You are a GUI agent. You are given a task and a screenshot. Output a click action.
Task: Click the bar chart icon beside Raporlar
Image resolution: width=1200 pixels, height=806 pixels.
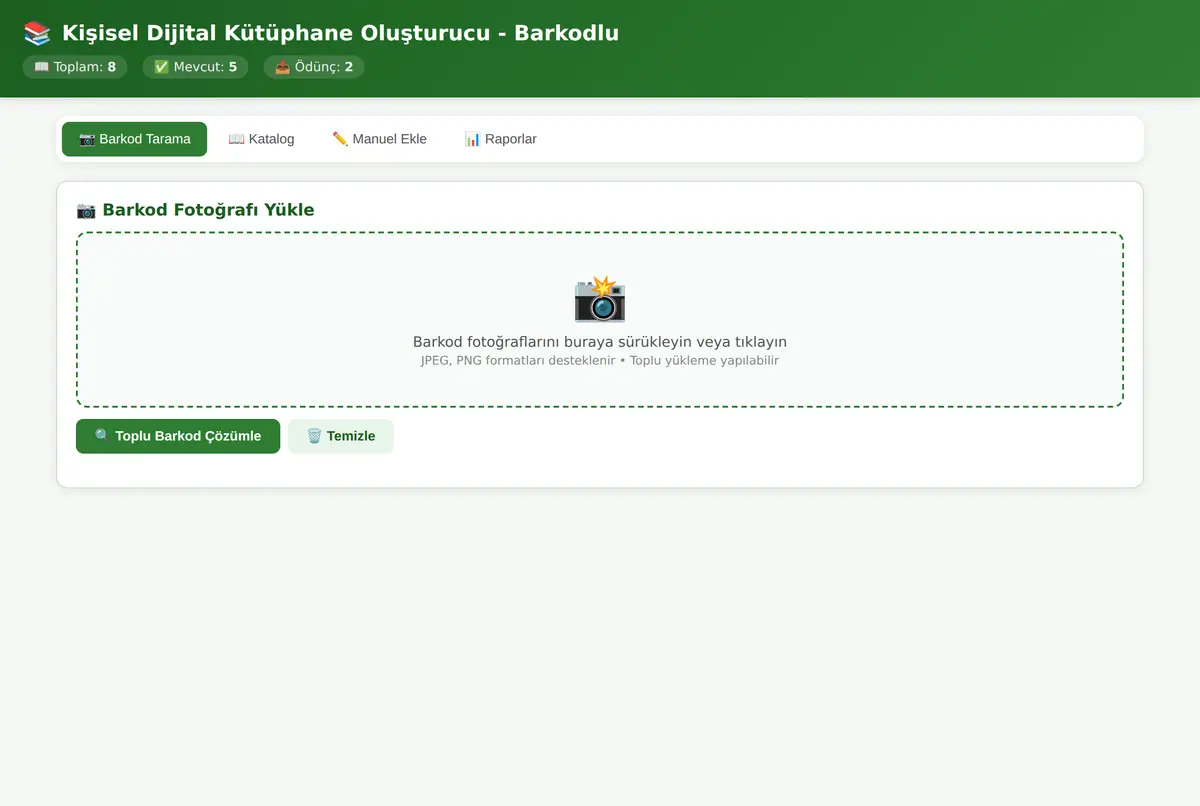coord(473,139)
